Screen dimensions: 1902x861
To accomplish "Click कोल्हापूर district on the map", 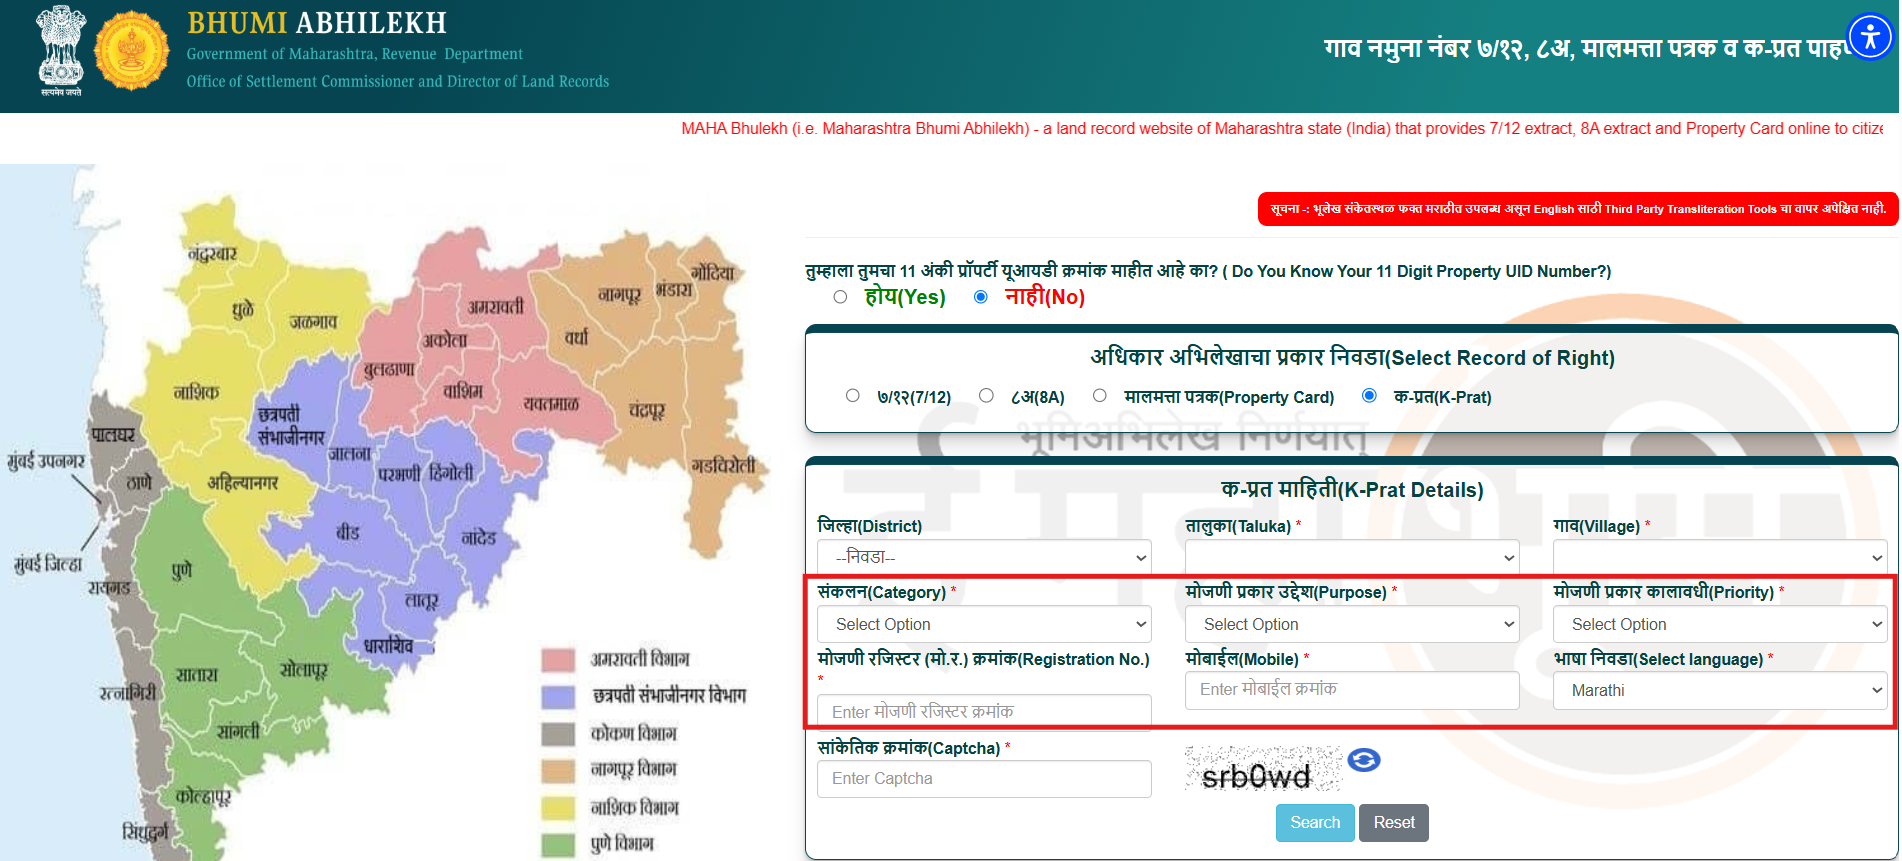I will point(203,797).
